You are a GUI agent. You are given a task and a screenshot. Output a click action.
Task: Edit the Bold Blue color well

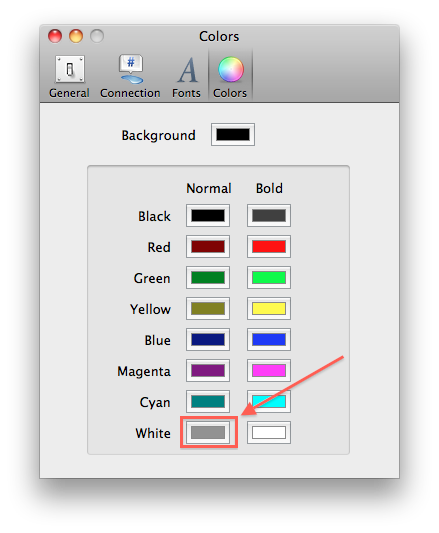(x=269, y=339)
